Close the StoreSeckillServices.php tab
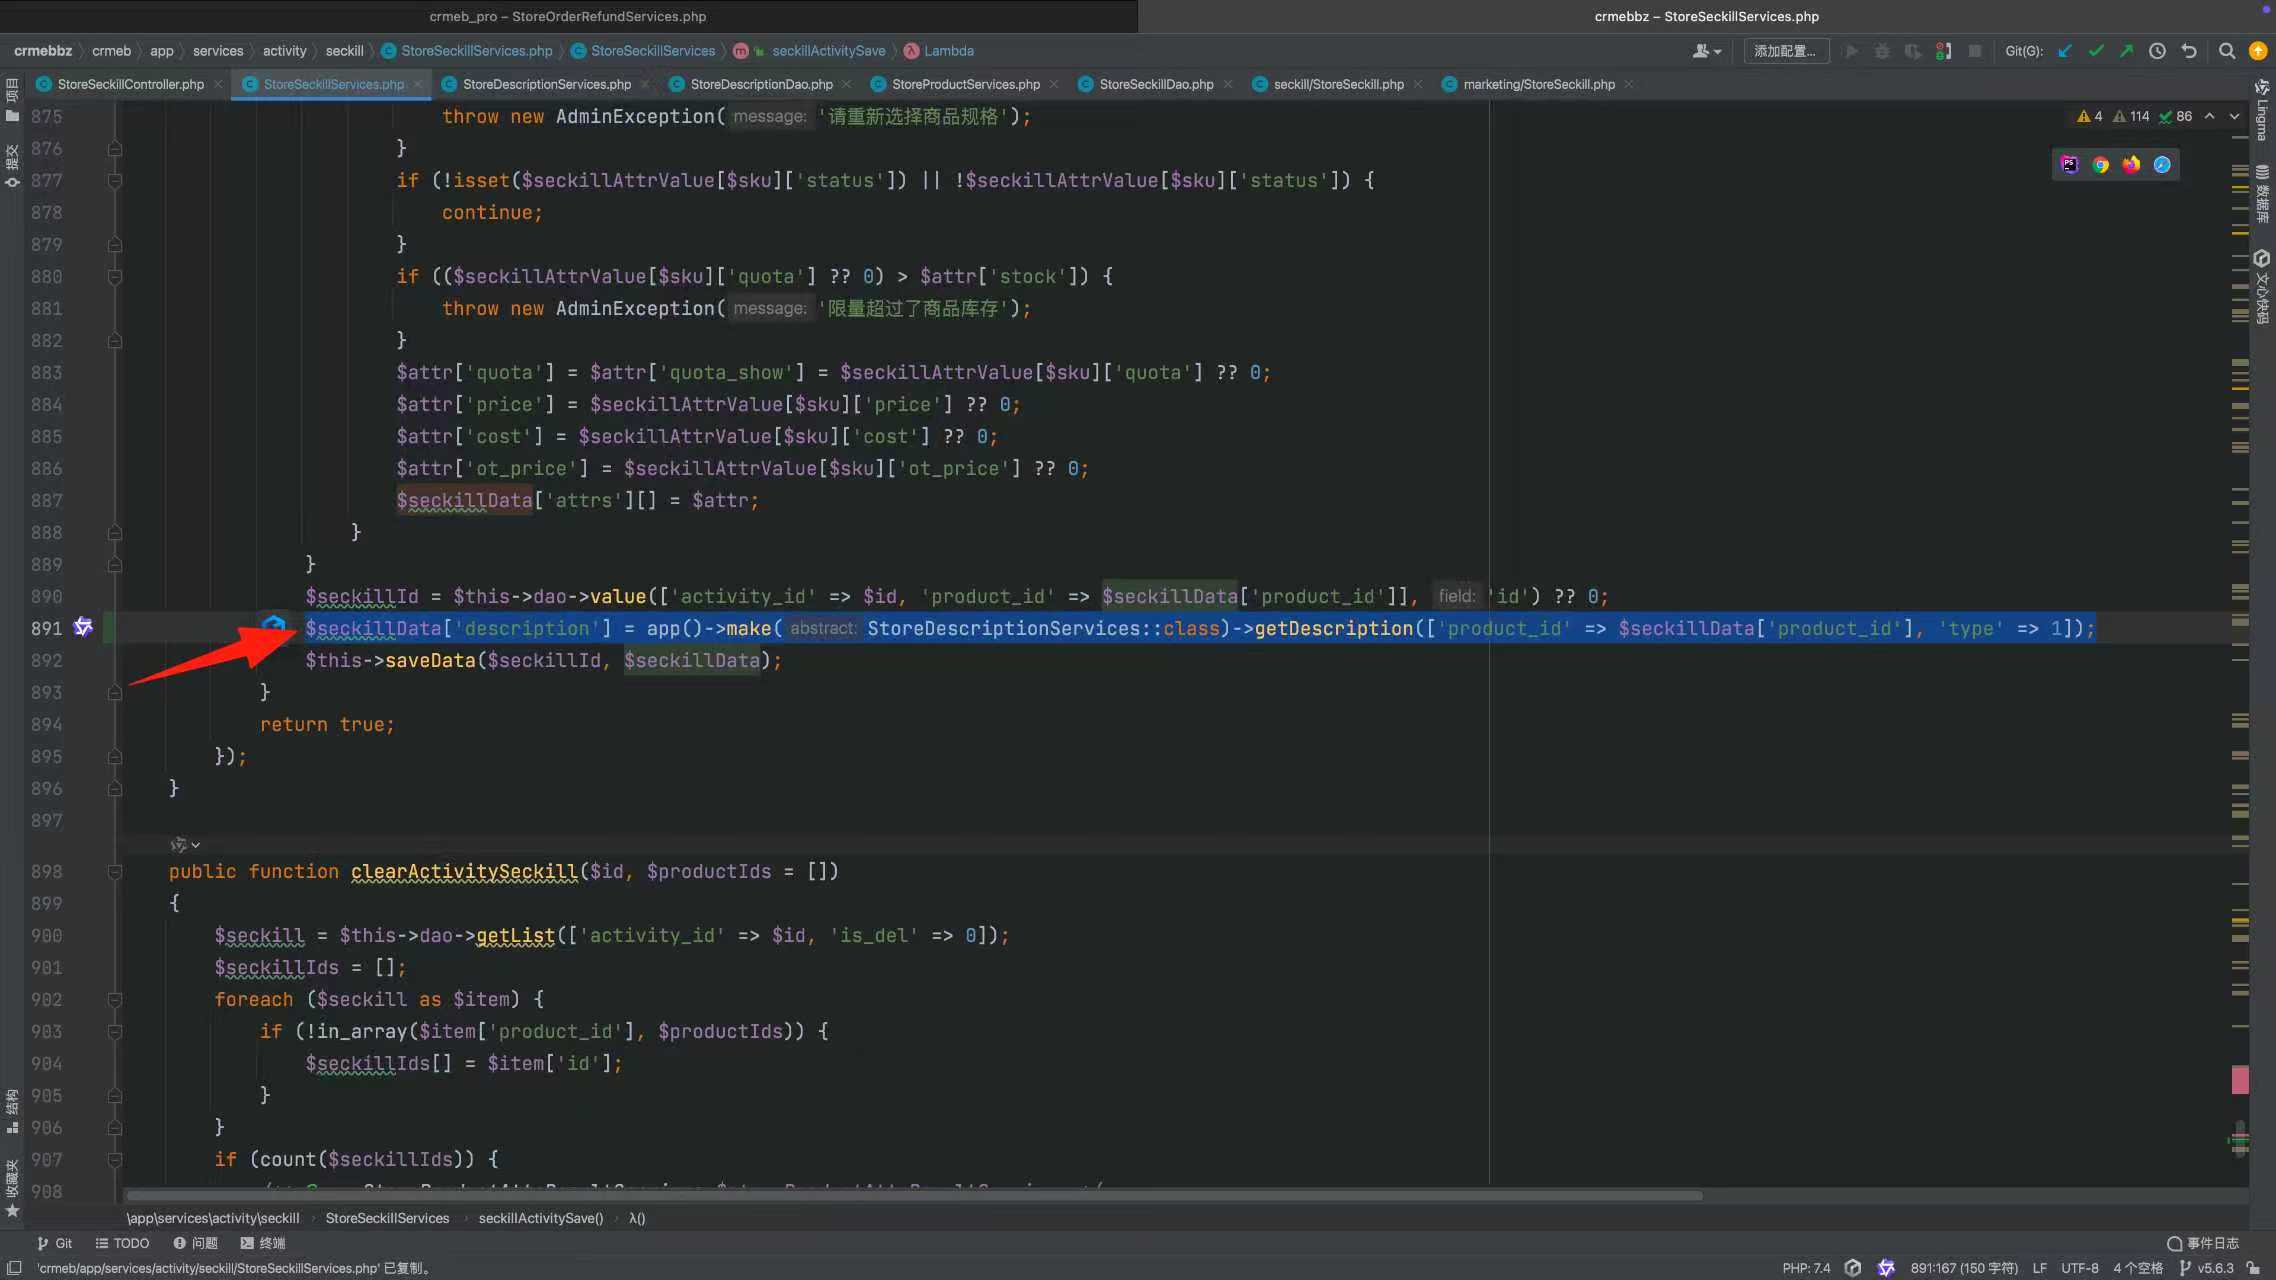Screen dimensions: 2276x1280 (418, 85)
